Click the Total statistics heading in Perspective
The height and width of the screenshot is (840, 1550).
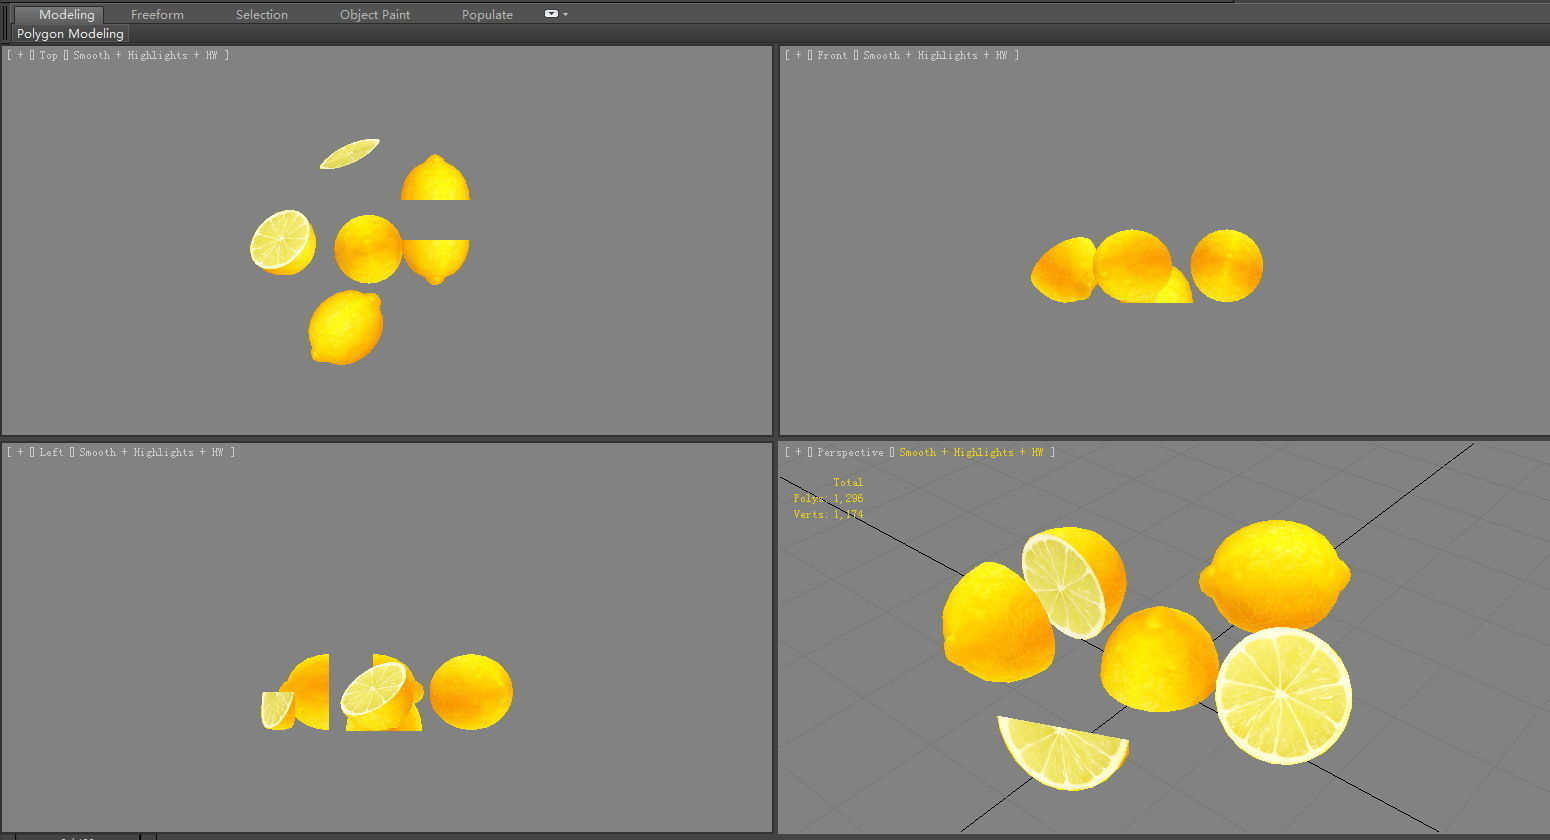pos(848,482)
